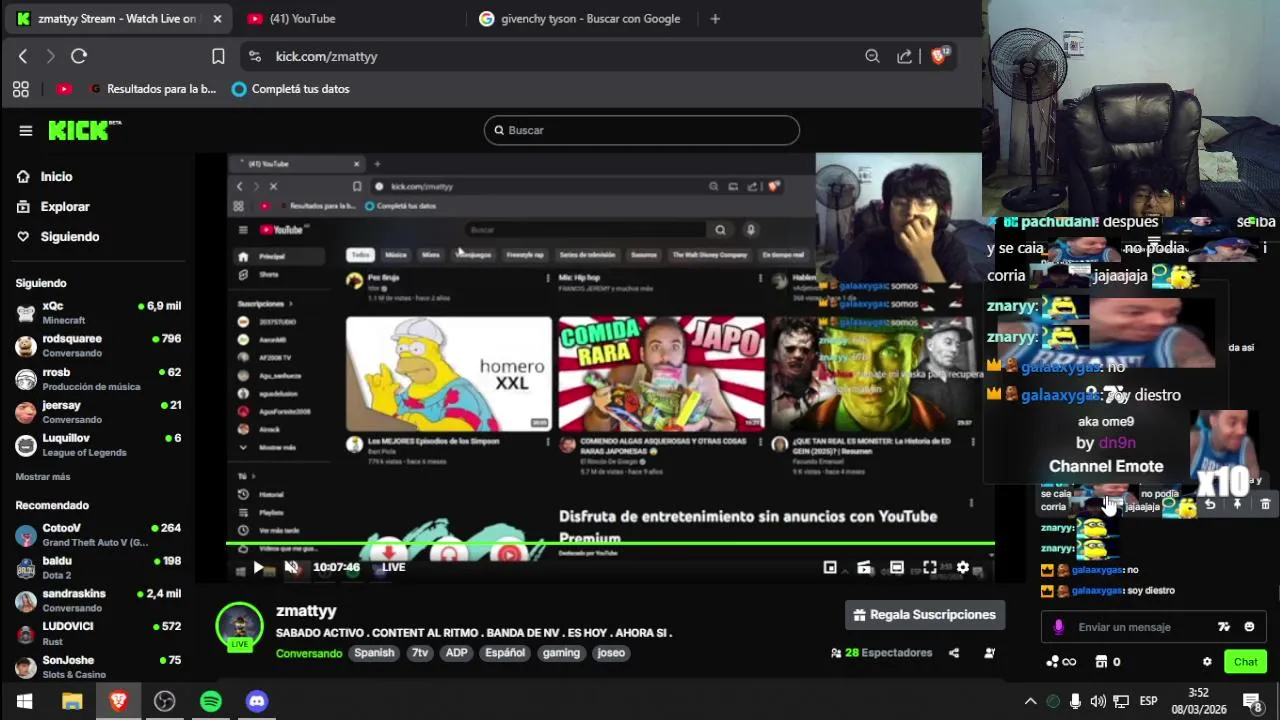Reply to hovered chat message
Viewport: 1280px width, 720px height.
click(x=1210, y=505)
